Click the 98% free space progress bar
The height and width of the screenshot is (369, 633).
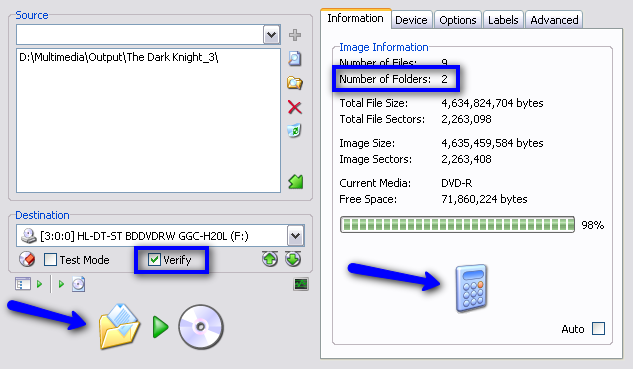(457, 224)
